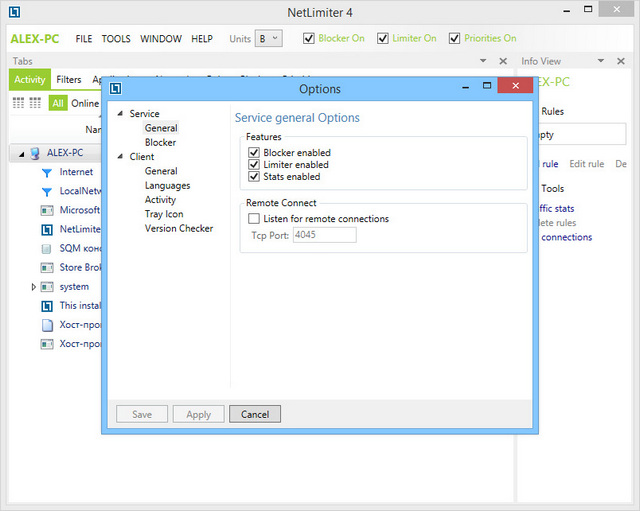The width and height of the screenshot is (640, 511).
Task: Click the first grid view icon
Action: point(18,103)
